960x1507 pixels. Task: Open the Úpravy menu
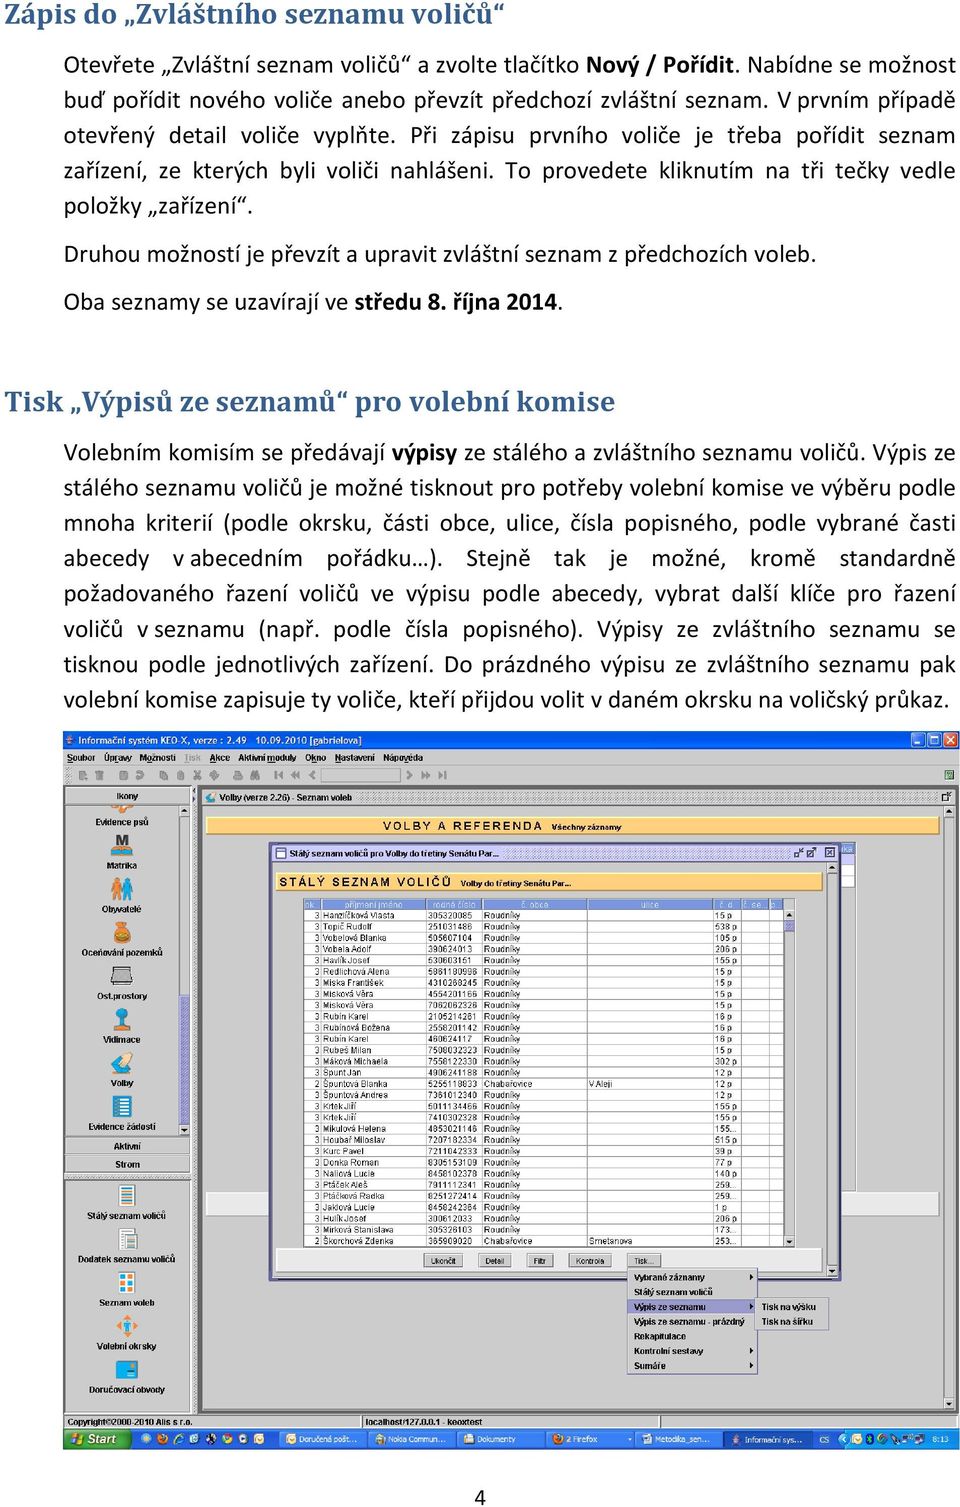point(118,758)
